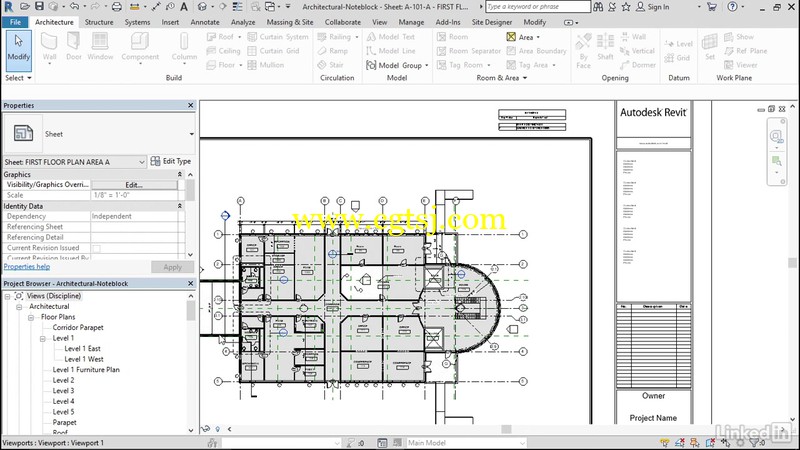This screenshot has width=800, height=450.
Task: Collapse the Level 1 tree node
Action: 43,338
